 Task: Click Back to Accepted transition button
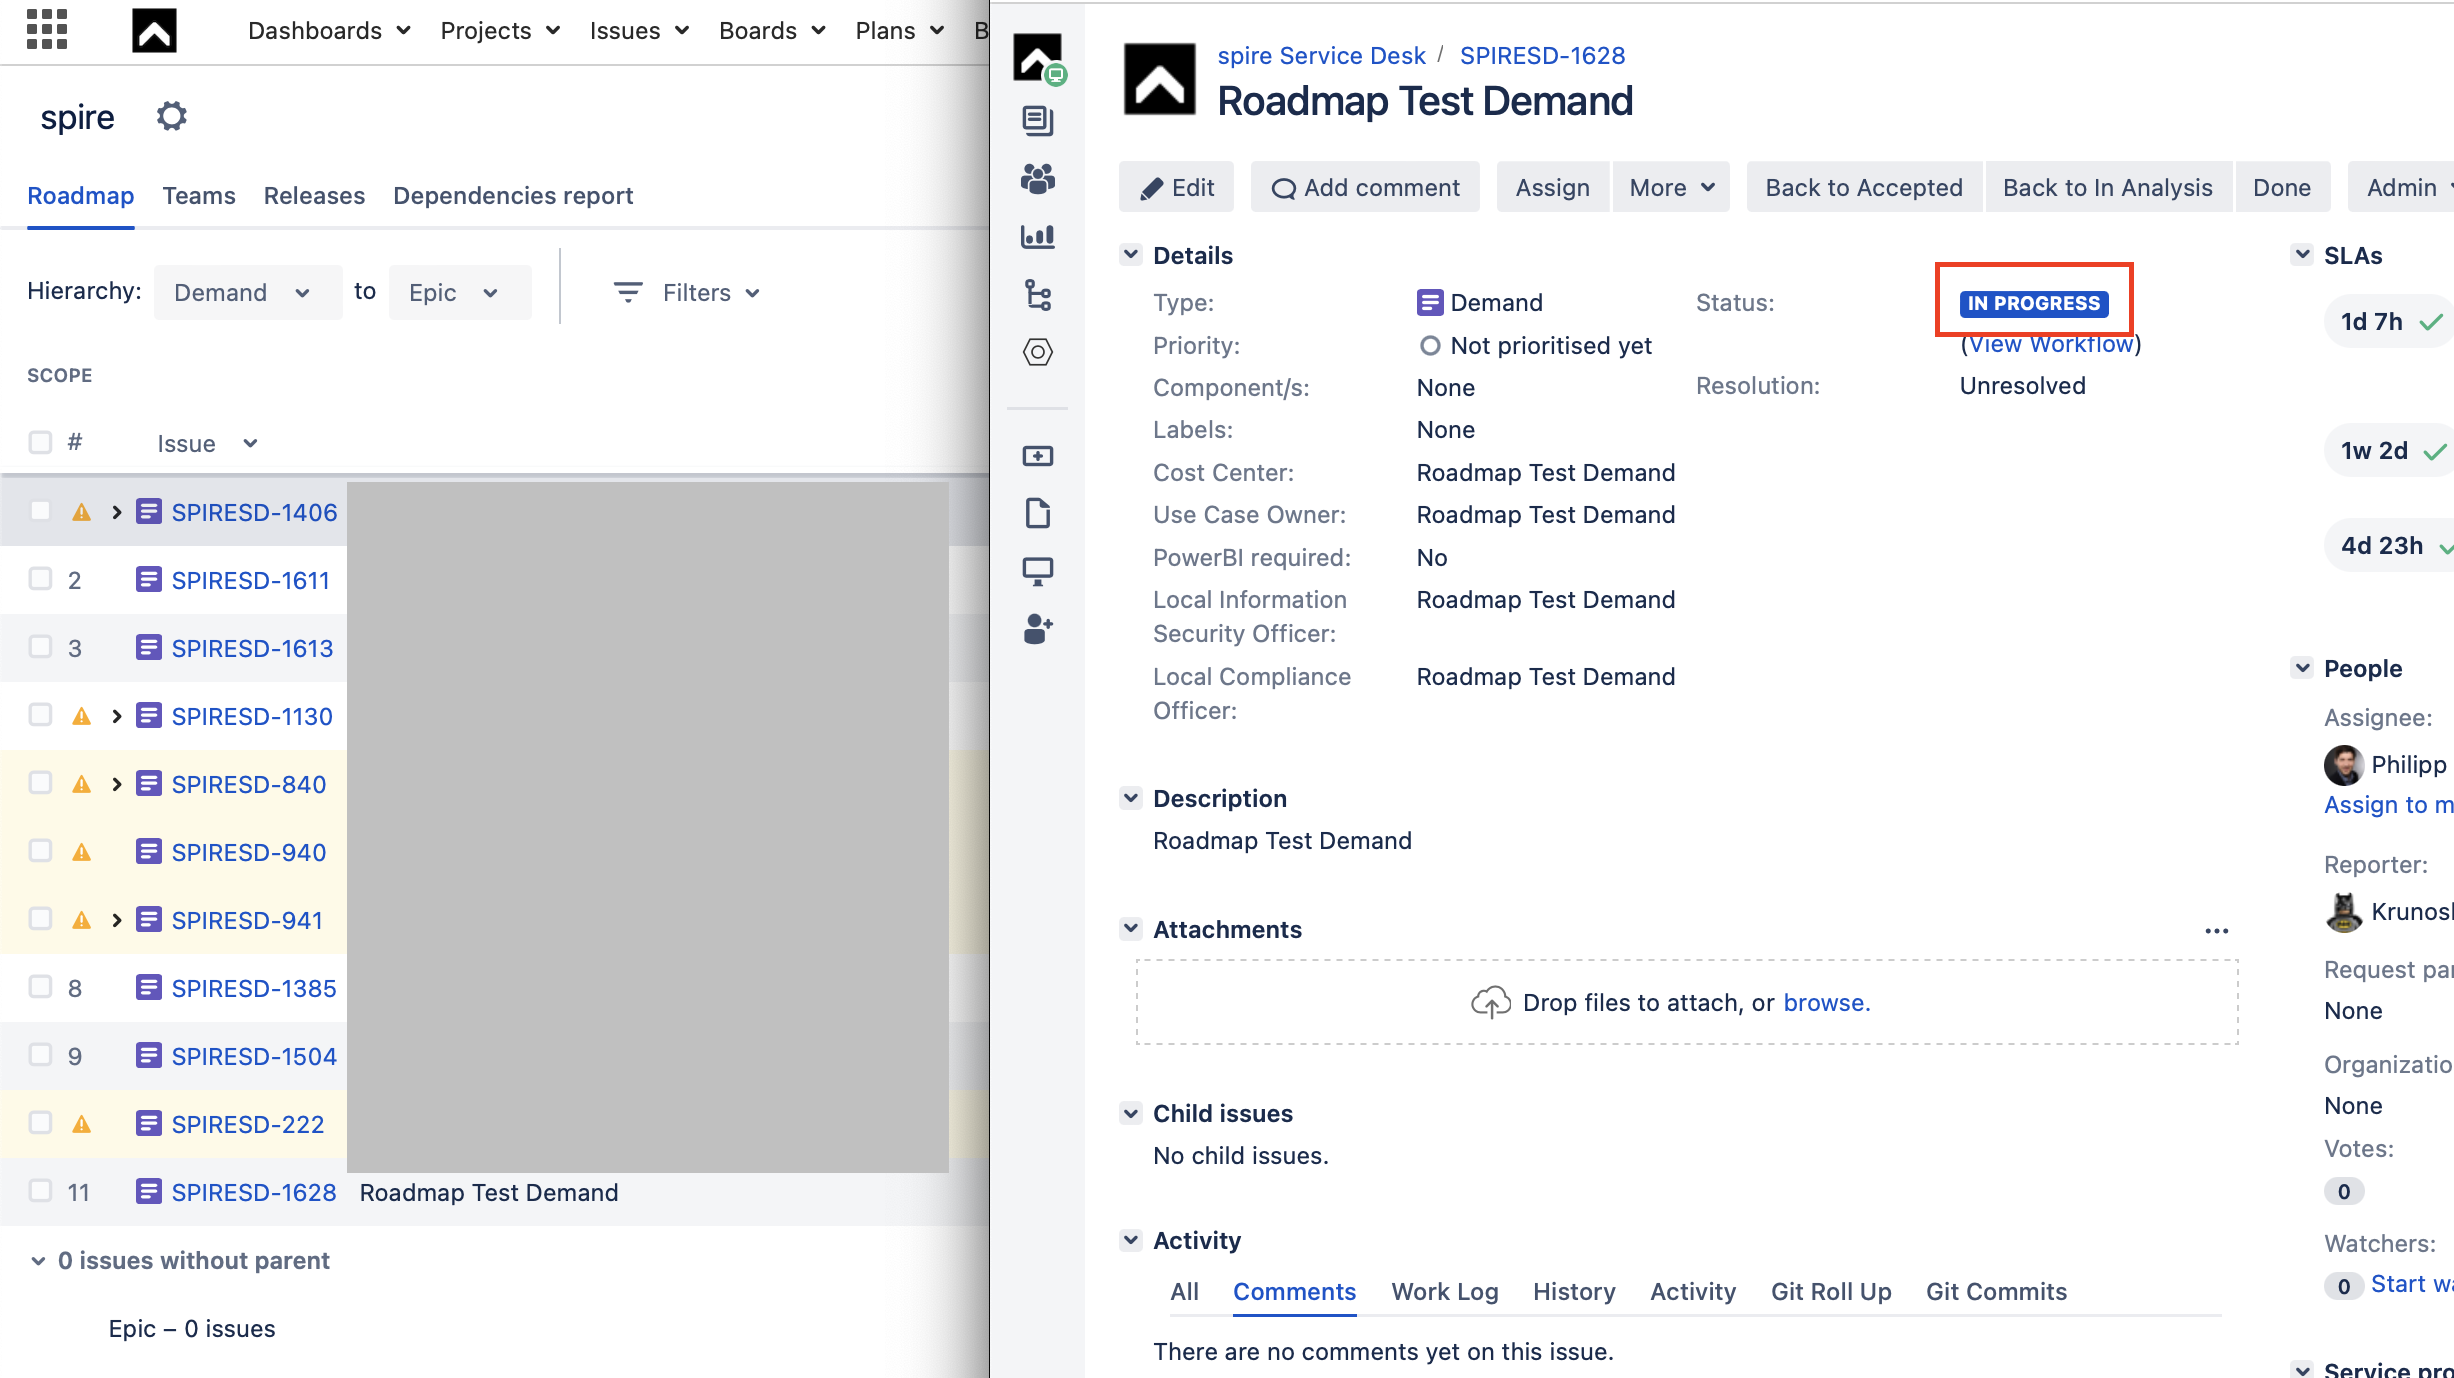click(1864, 187)
